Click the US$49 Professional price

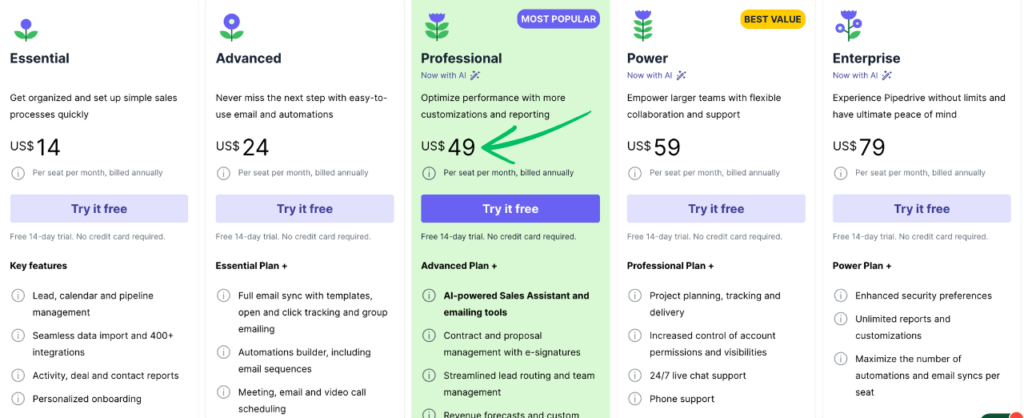(448, 147)
